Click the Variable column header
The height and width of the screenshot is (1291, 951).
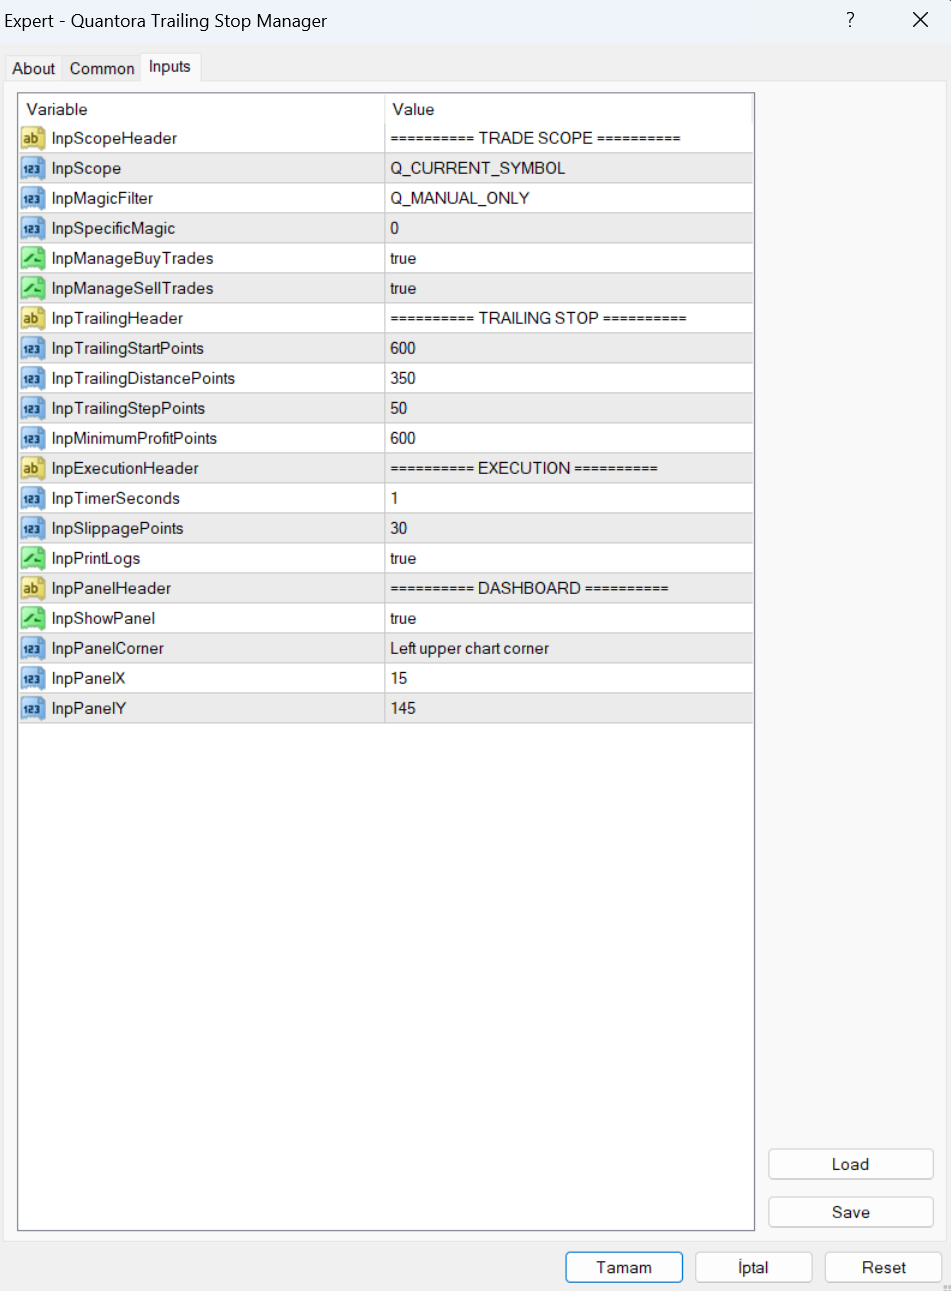[x=201, y=109]
